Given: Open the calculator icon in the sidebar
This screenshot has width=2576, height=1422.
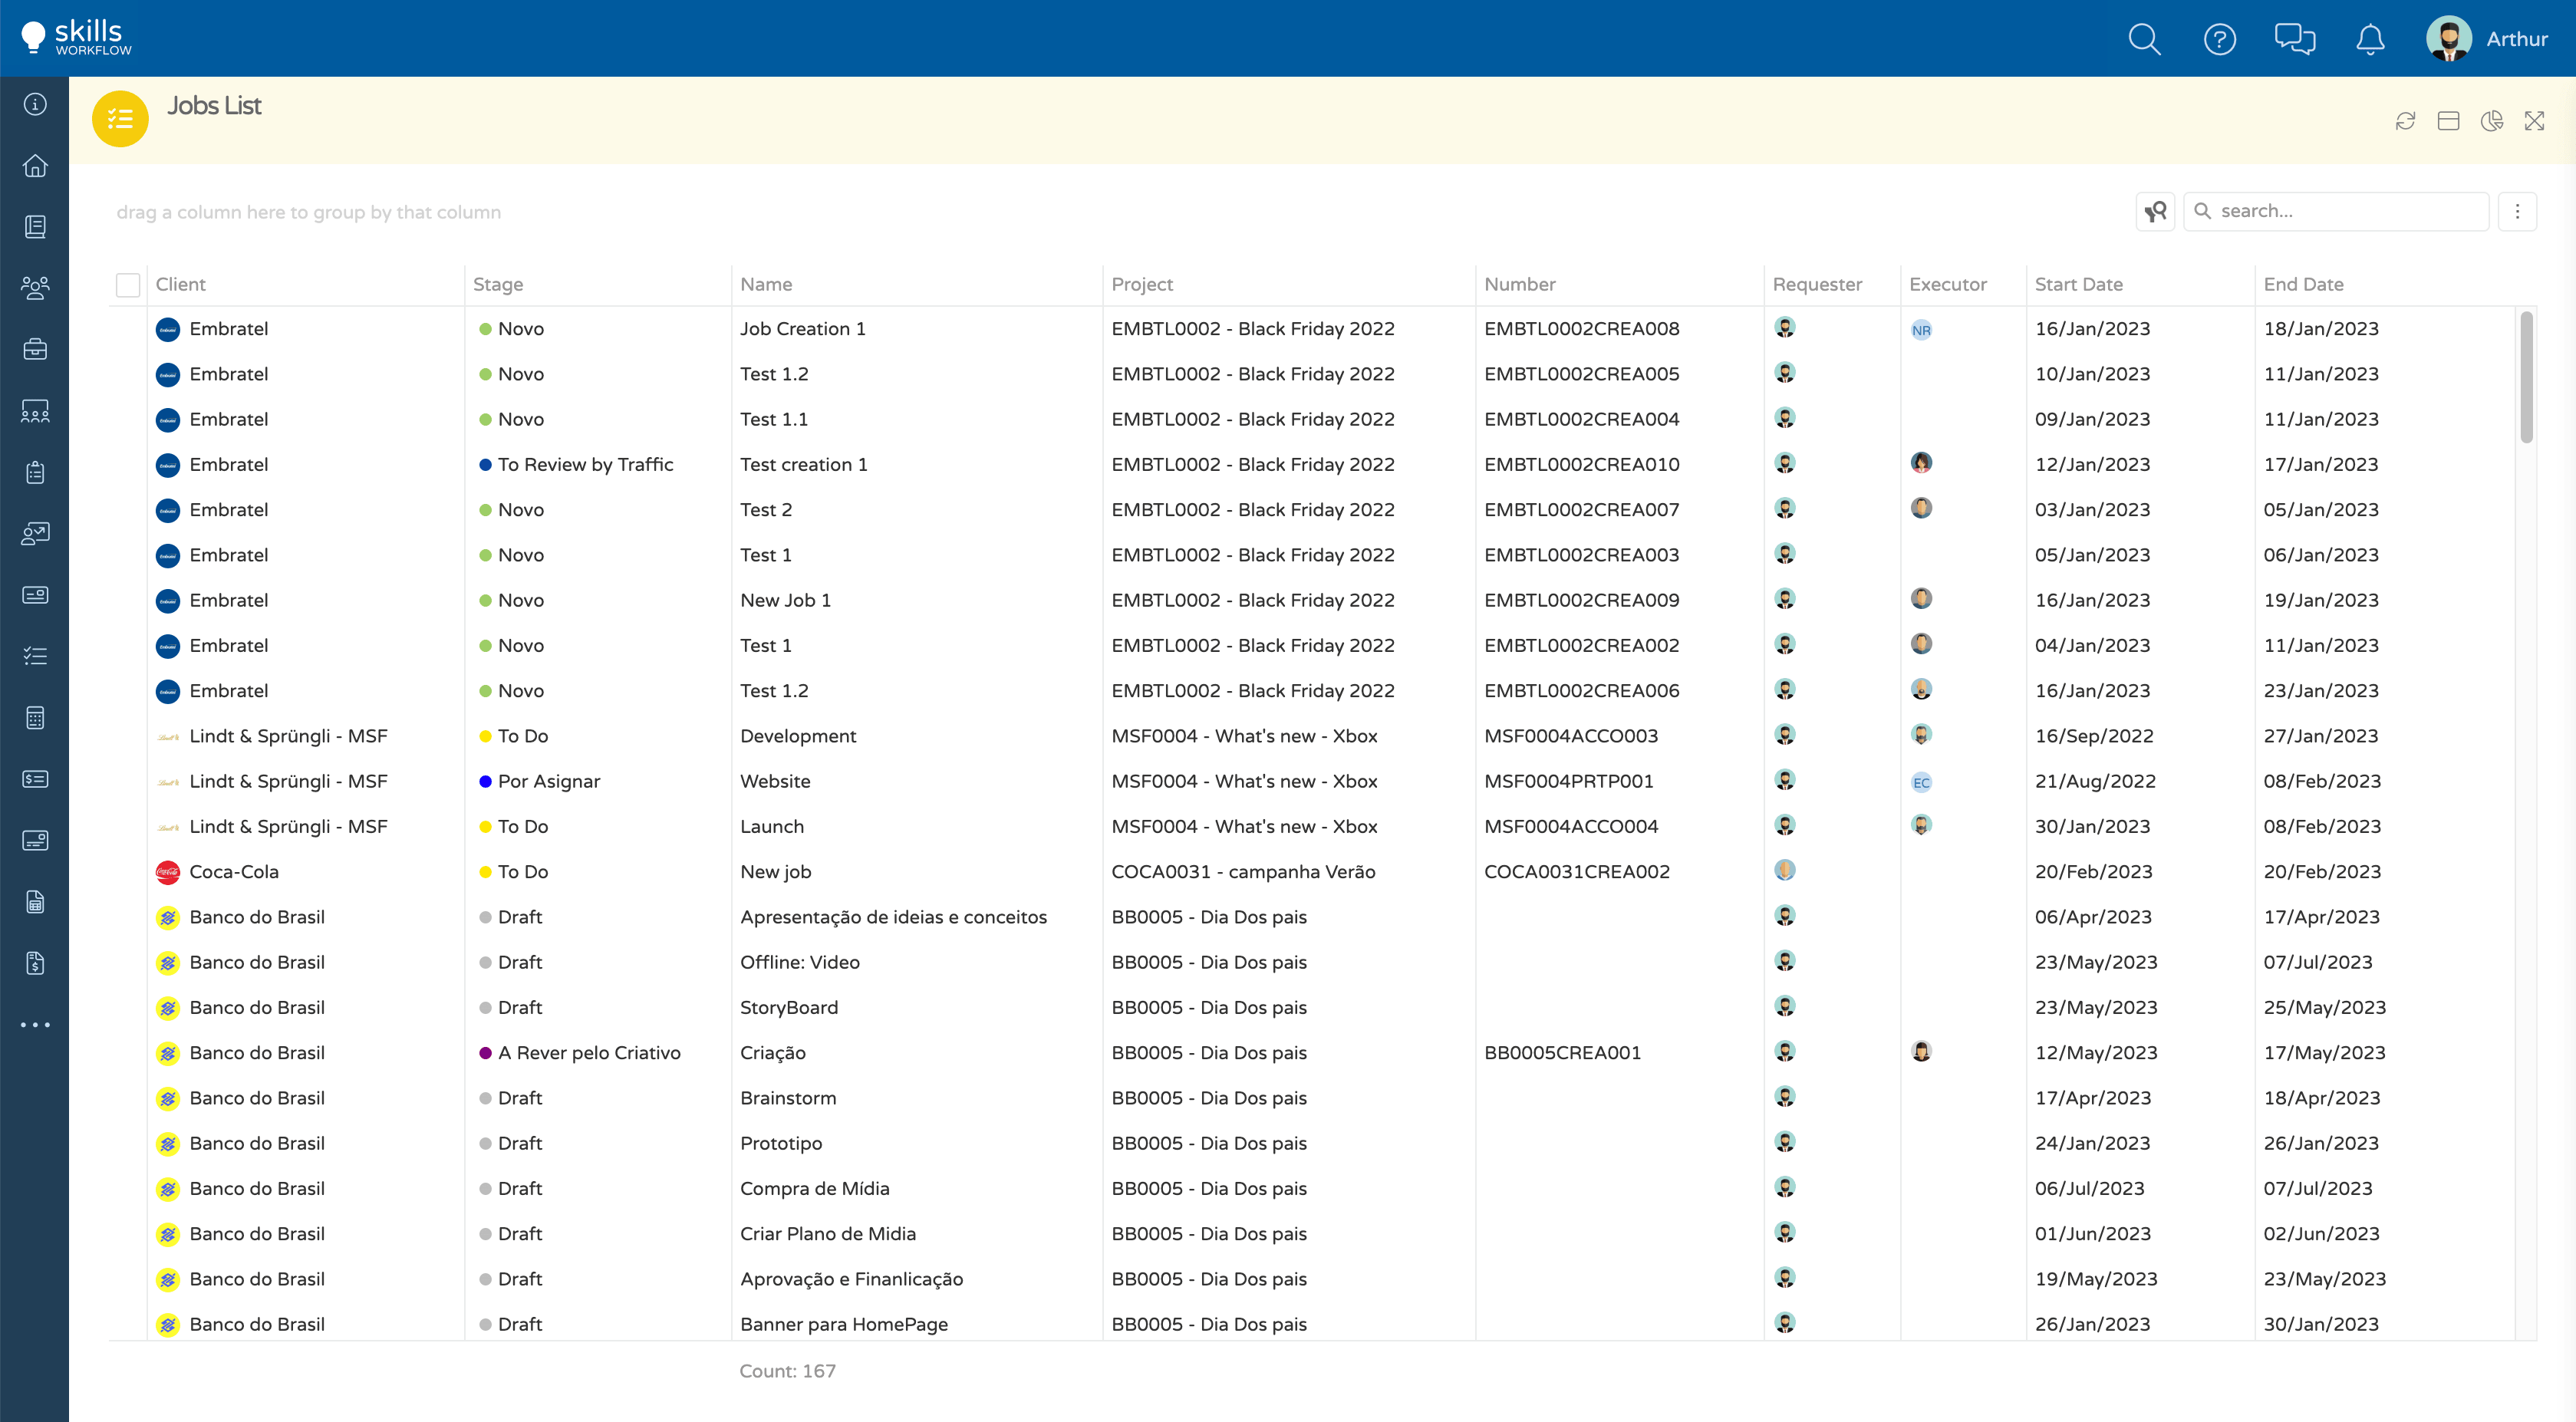Looking at the screenshot, I should click(35, 718).
